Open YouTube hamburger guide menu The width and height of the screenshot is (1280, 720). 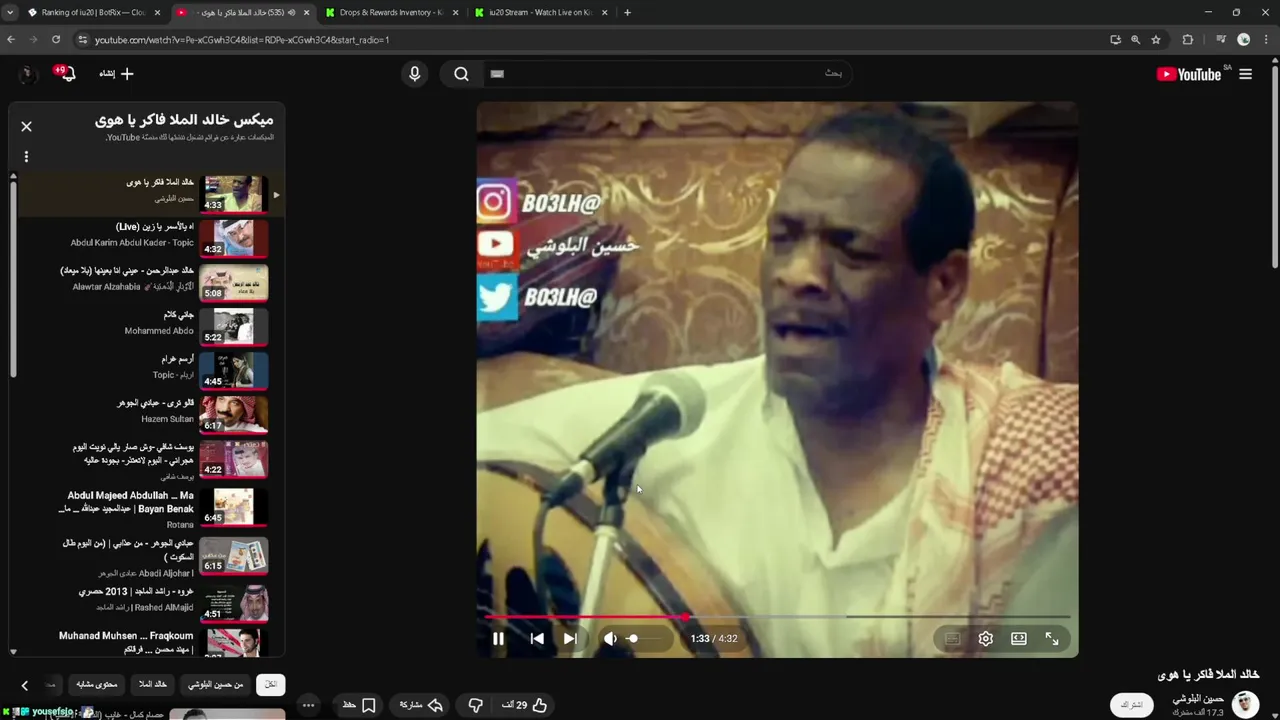[x=1245, y=74]
